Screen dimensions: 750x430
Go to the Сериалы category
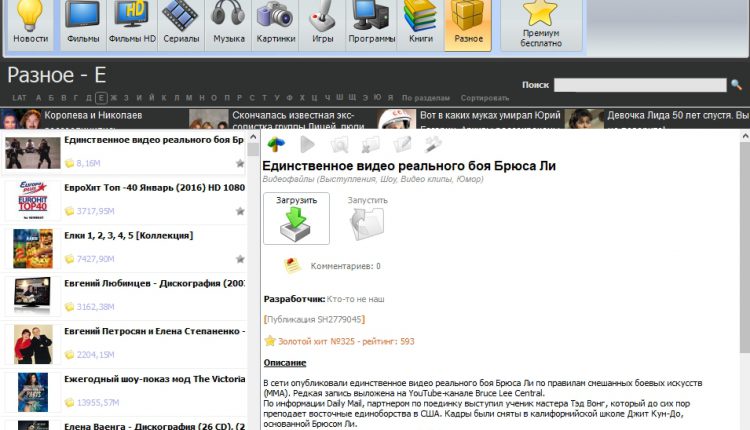click(181, 24)
